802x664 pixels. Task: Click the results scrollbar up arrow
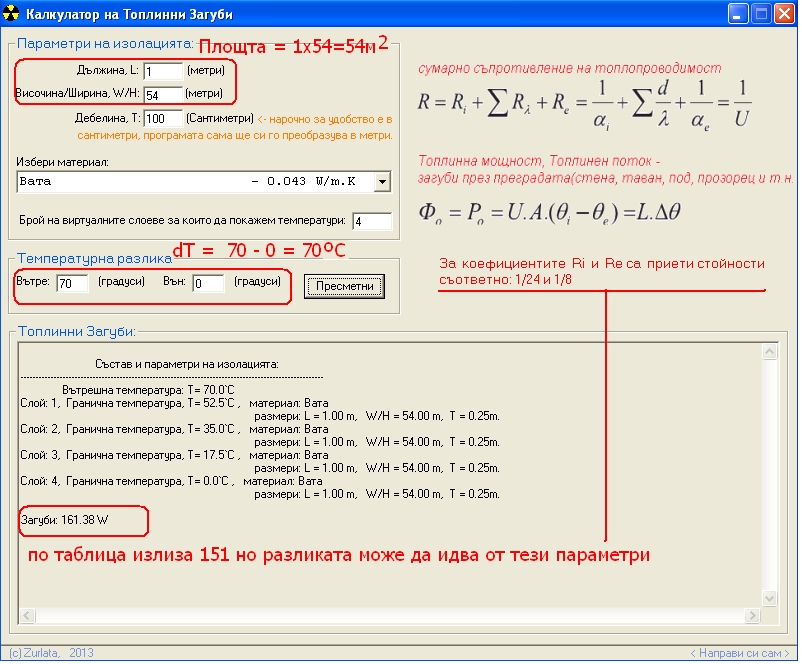point(769,352)
